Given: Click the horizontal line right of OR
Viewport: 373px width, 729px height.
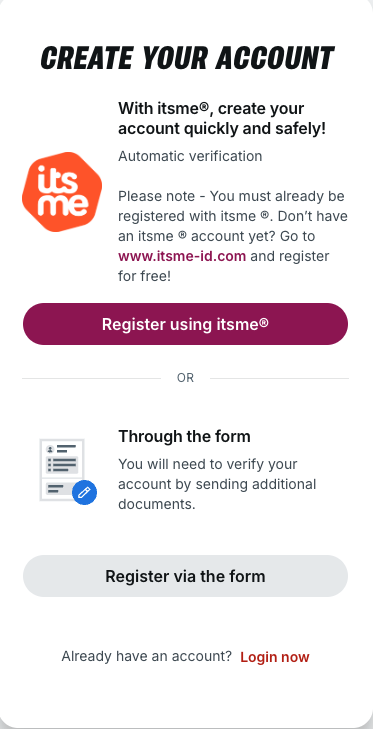Looking at the screenshot, I should [279, 378].
